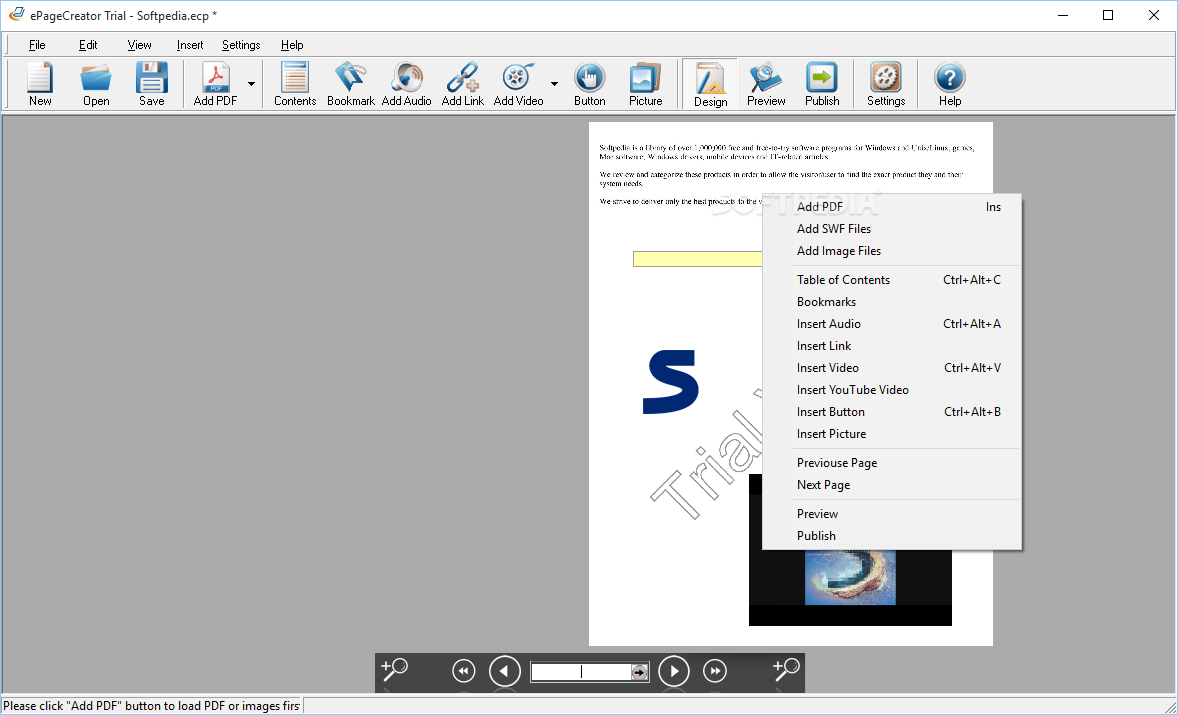Select Table of Contents context entry

(892, 280)
